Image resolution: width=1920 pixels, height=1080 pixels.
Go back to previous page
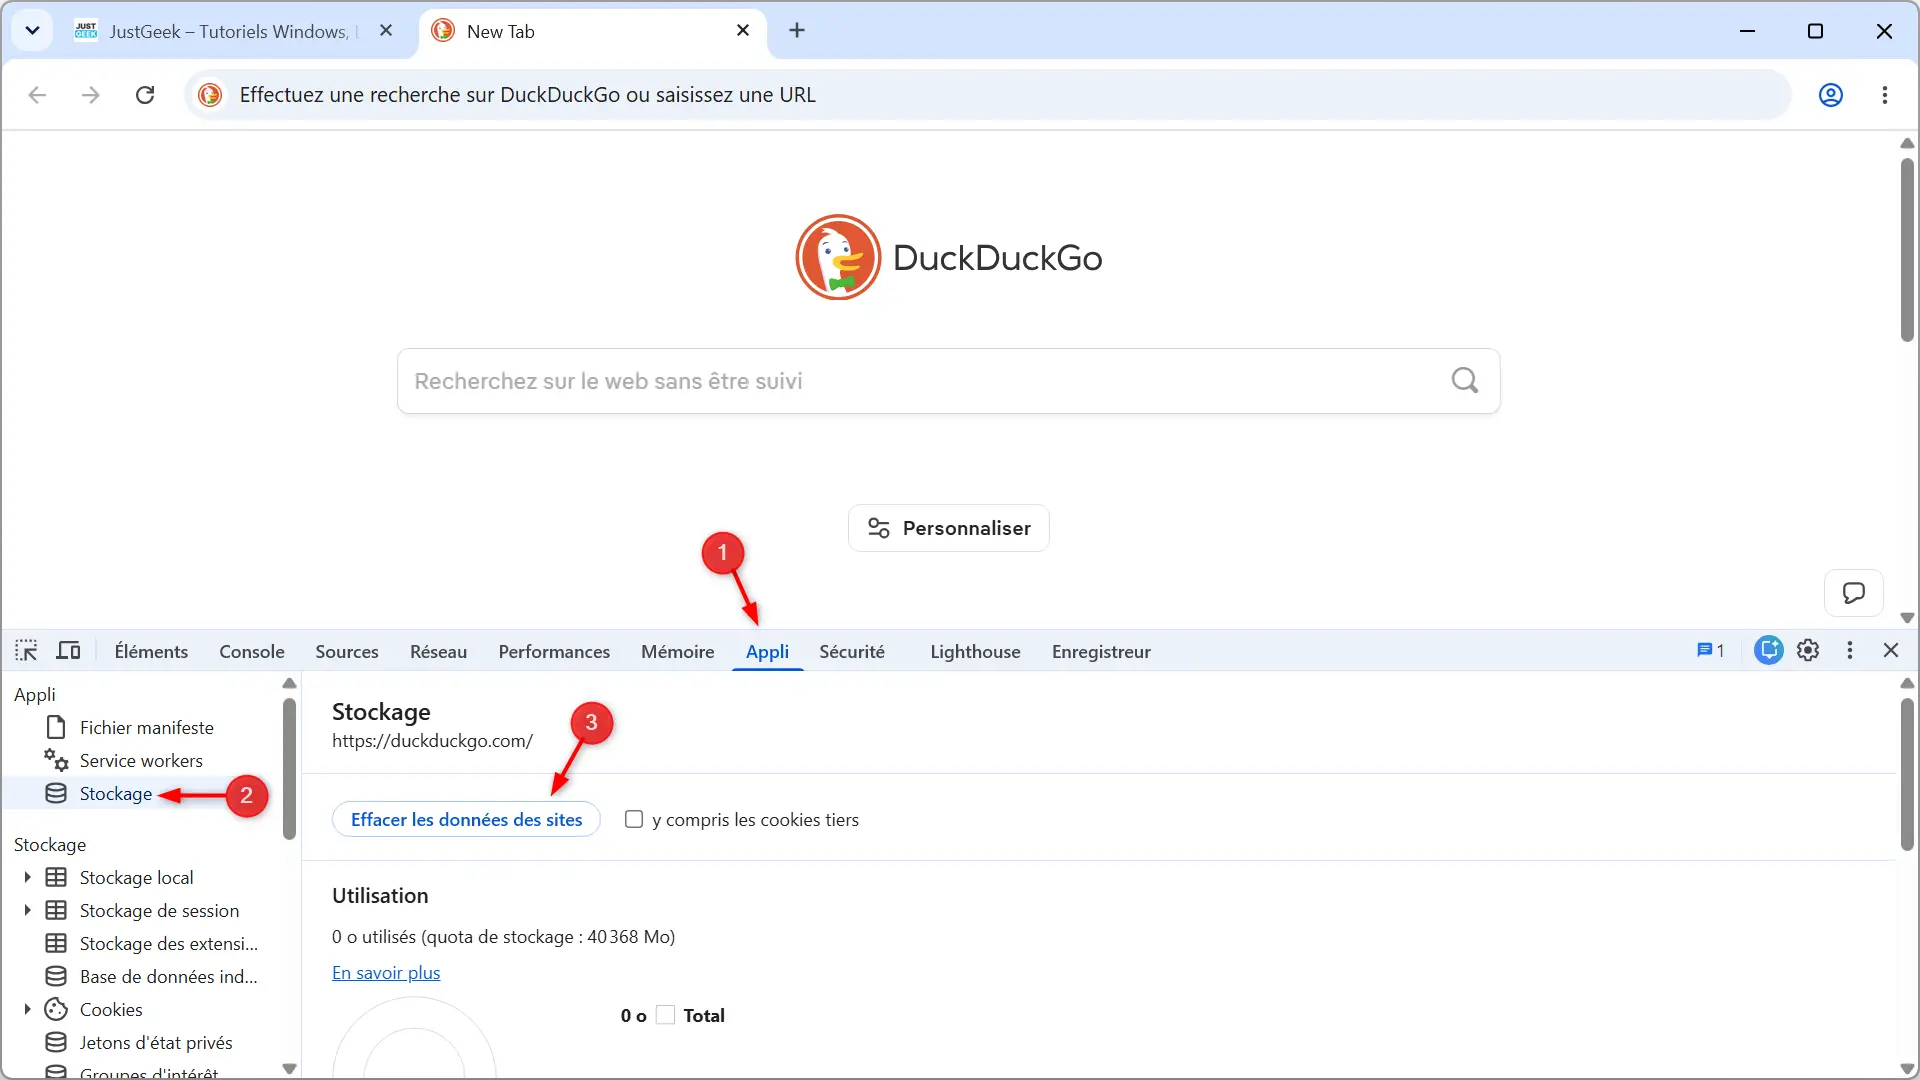(x=37, y=95)
